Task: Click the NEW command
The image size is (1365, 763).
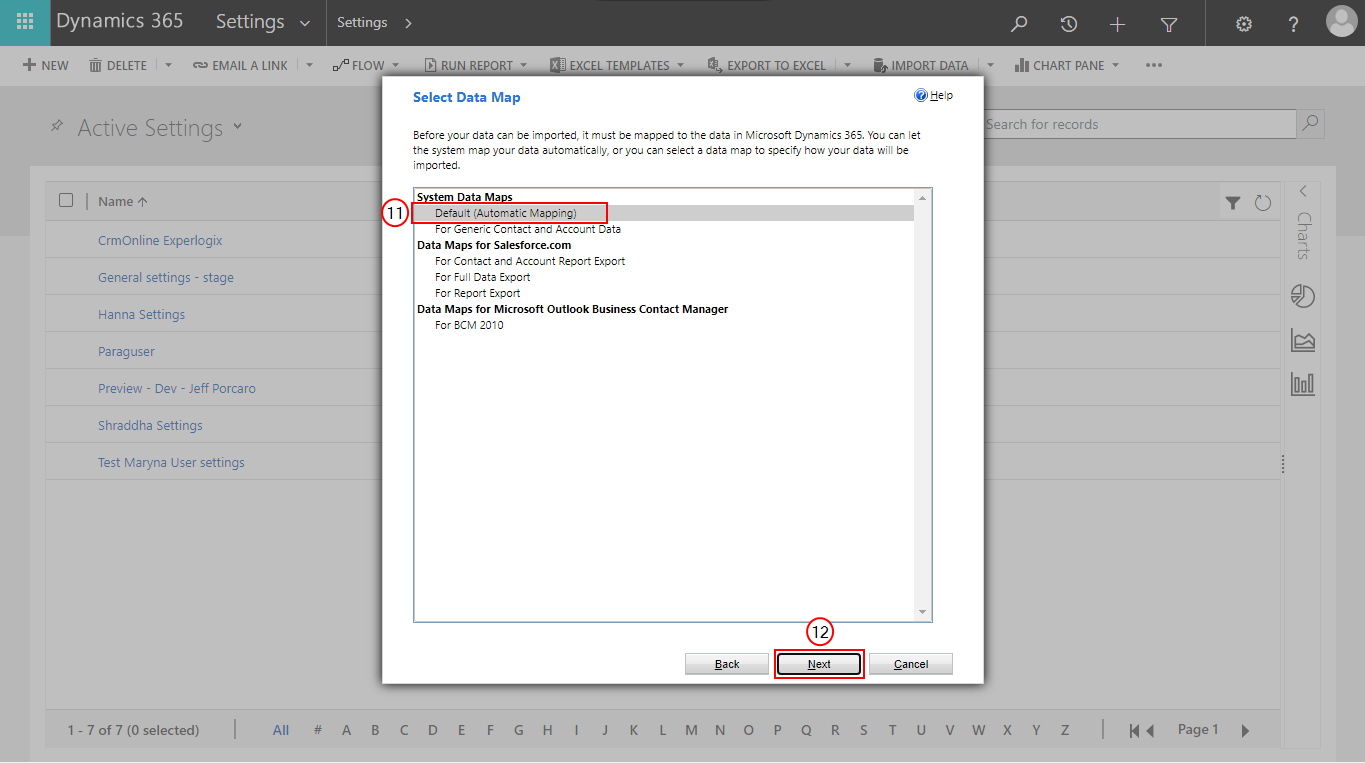Action: tap(46, 66)
